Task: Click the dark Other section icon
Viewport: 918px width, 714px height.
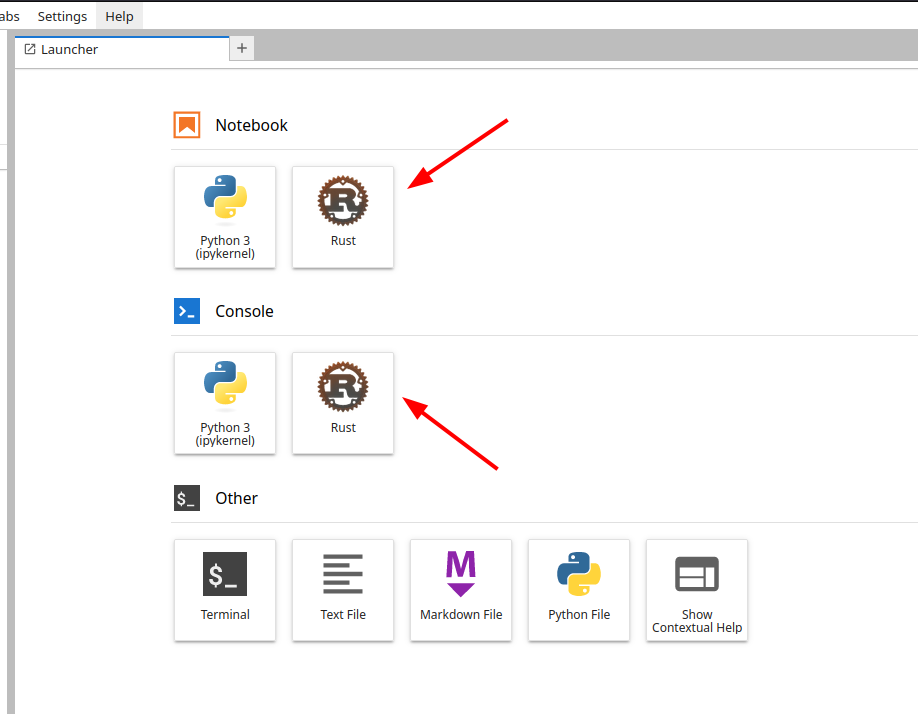Action: [x=187, y=498]
